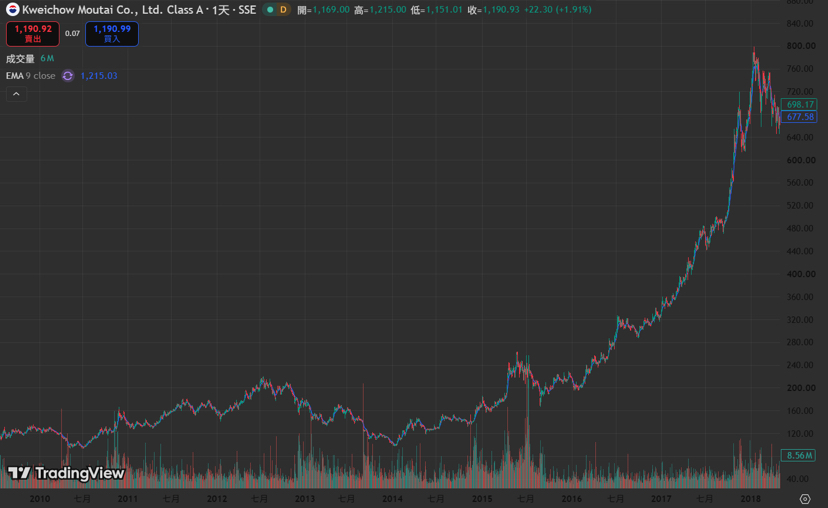Click the TradingView logo watermark

66,473
